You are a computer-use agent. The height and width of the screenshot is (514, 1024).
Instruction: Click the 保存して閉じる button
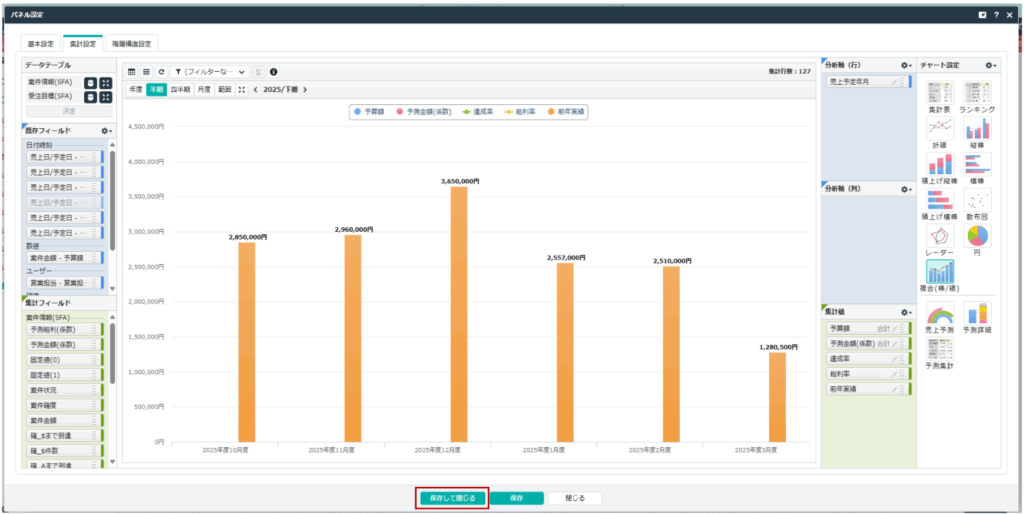[452, 497]
